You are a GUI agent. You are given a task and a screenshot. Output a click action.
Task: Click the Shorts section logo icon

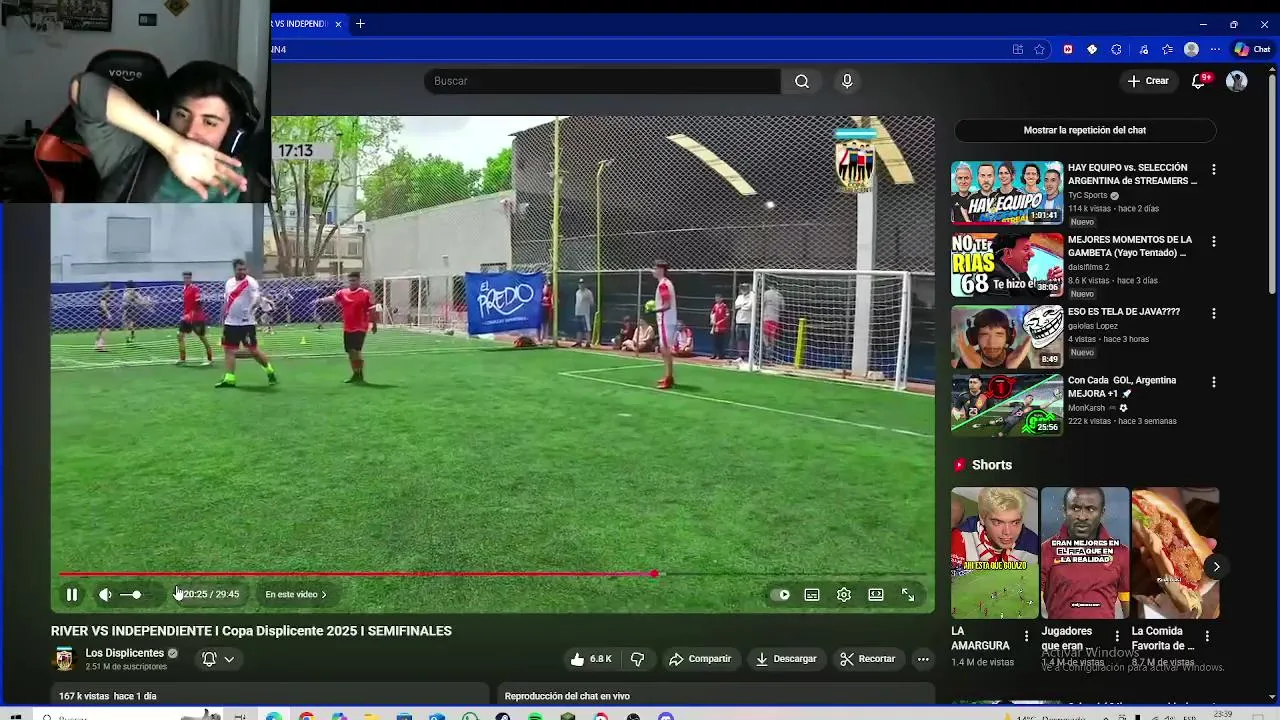pos(960,465)
